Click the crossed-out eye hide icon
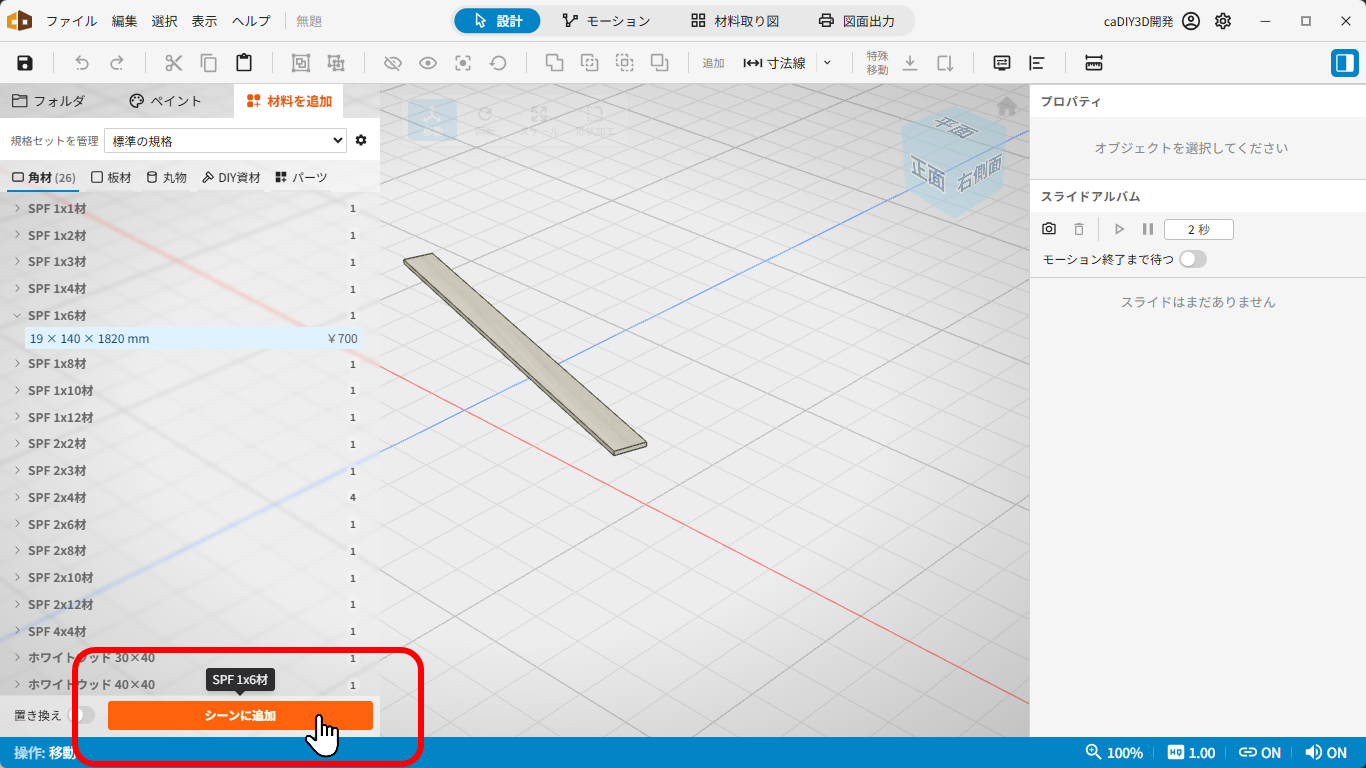This screenshot has height=768, width=1366. pos(393,63)
